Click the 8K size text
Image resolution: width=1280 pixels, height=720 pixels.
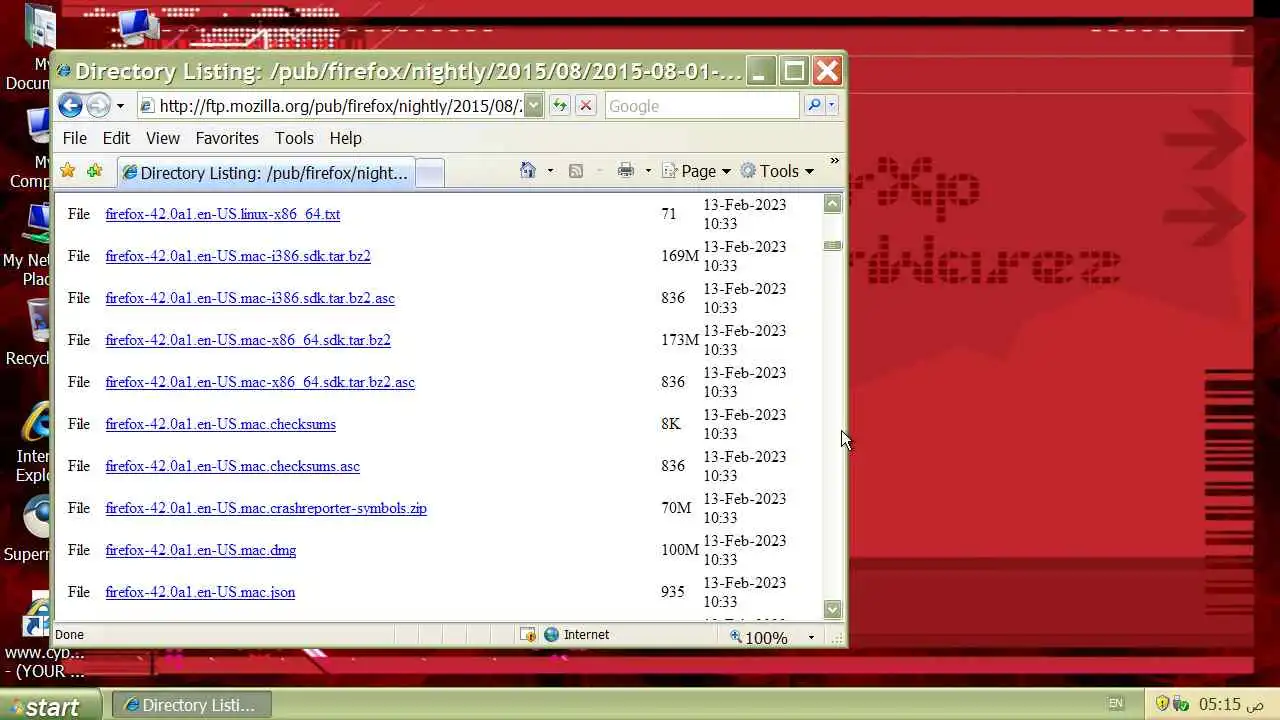[671, 424]
